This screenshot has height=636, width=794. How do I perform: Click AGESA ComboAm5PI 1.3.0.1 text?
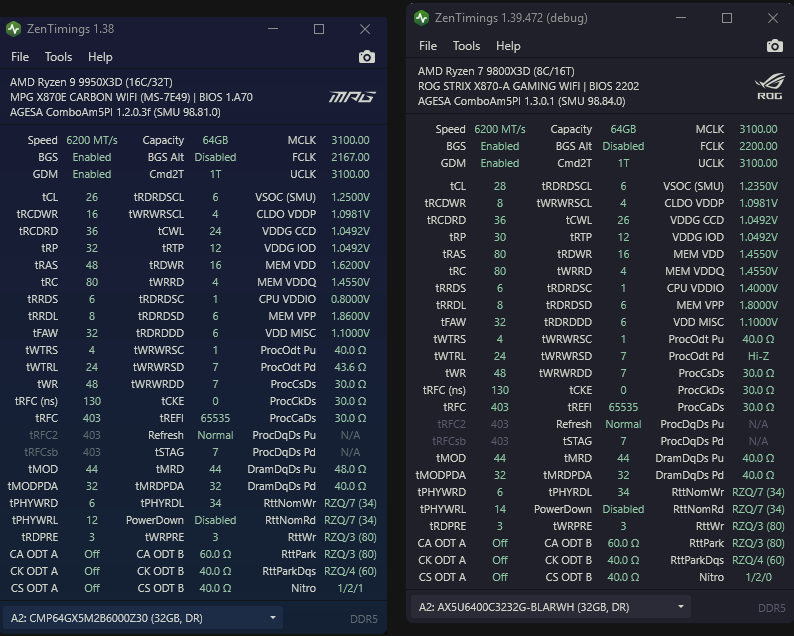pyautogui.click(x=522, y=101)
